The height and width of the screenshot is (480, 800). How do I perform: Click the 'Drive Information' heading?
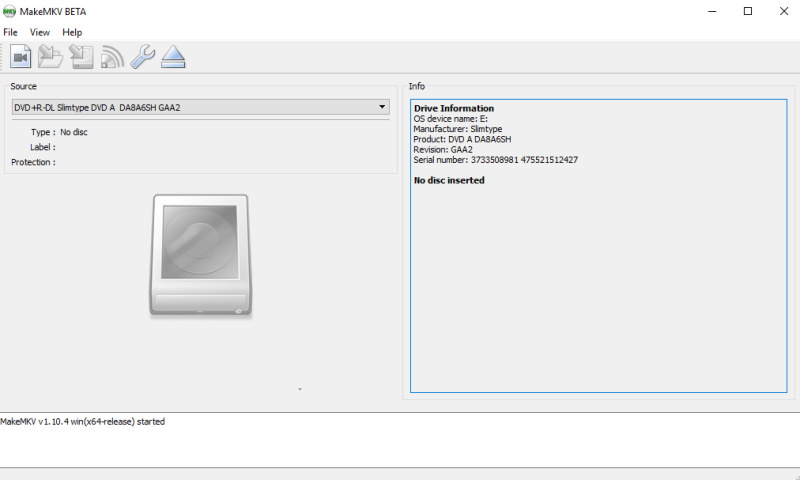[454, 108]
